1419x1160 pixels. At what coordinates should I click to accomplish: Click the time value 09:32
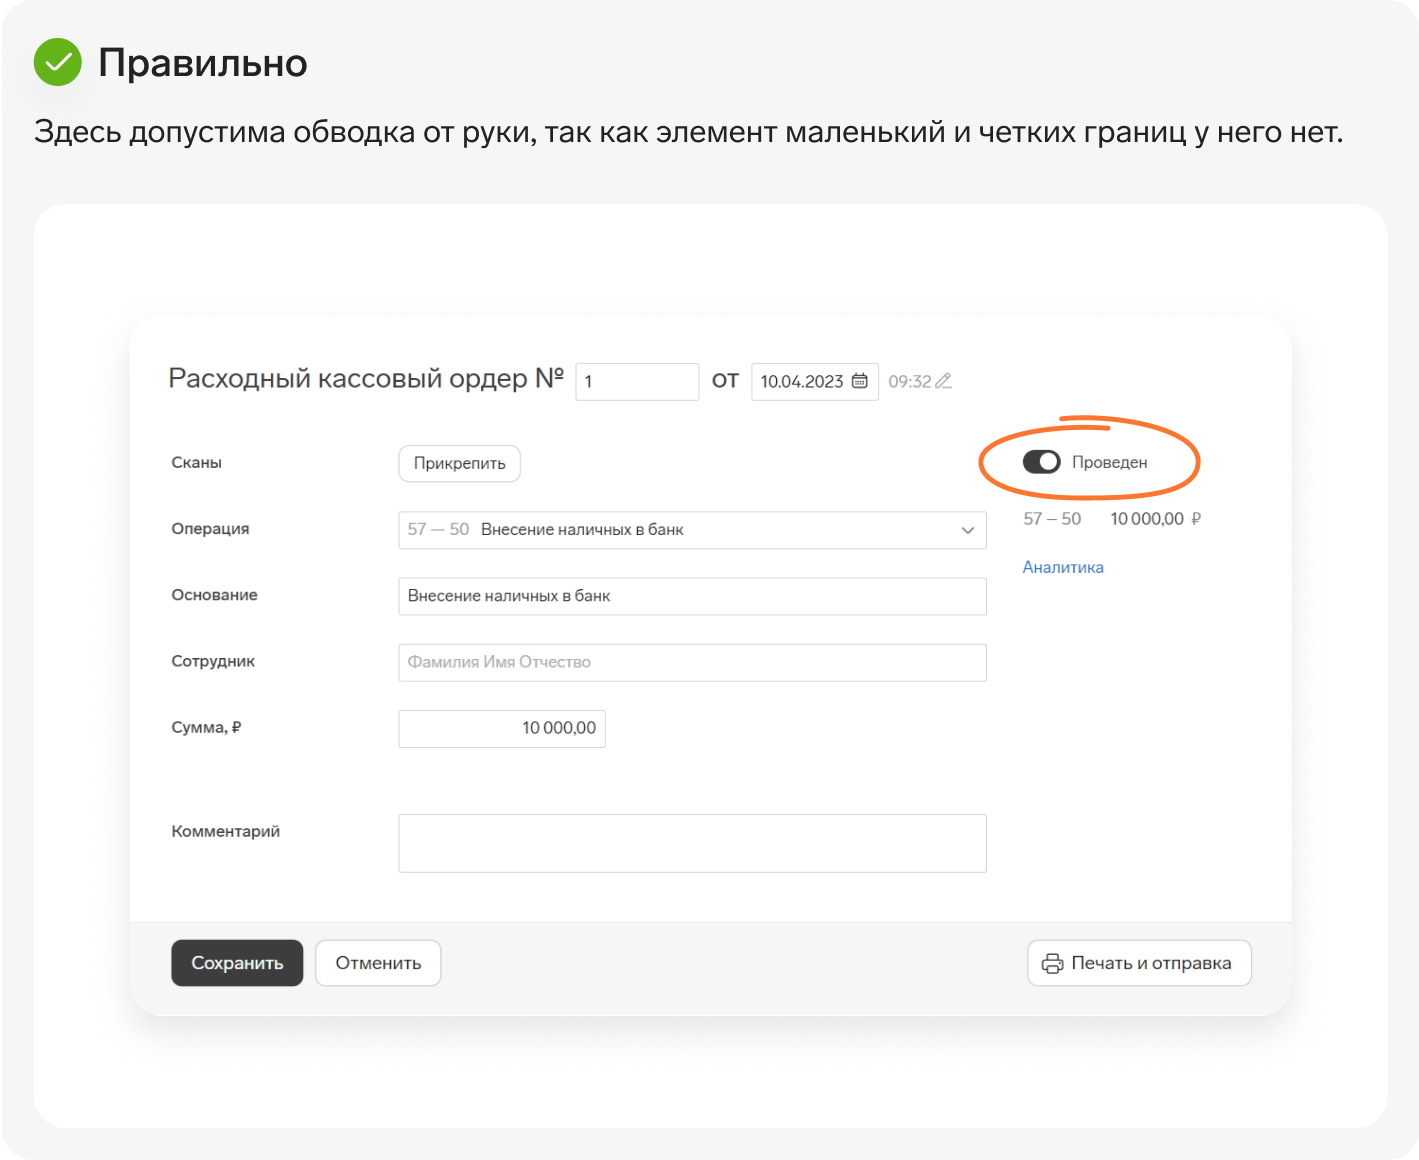point(910,381)
